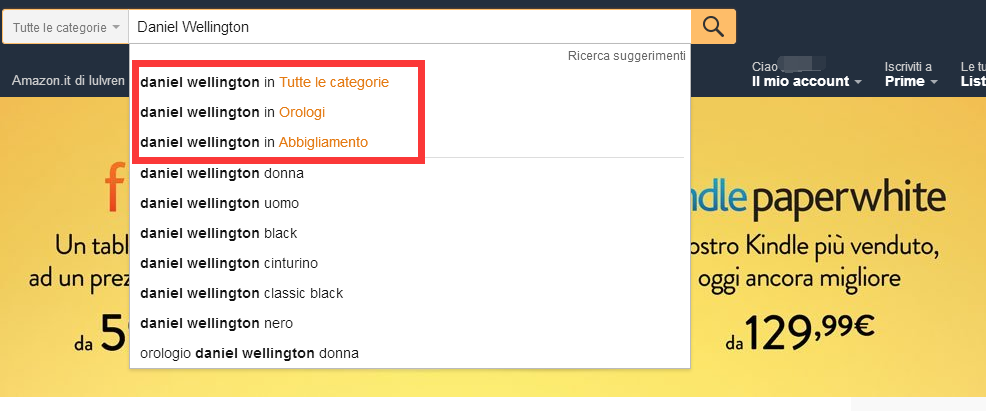Screen dimensions: 986x411
Task: Open the Tutte le categorie dropdown
Action: tap(65, 27)
